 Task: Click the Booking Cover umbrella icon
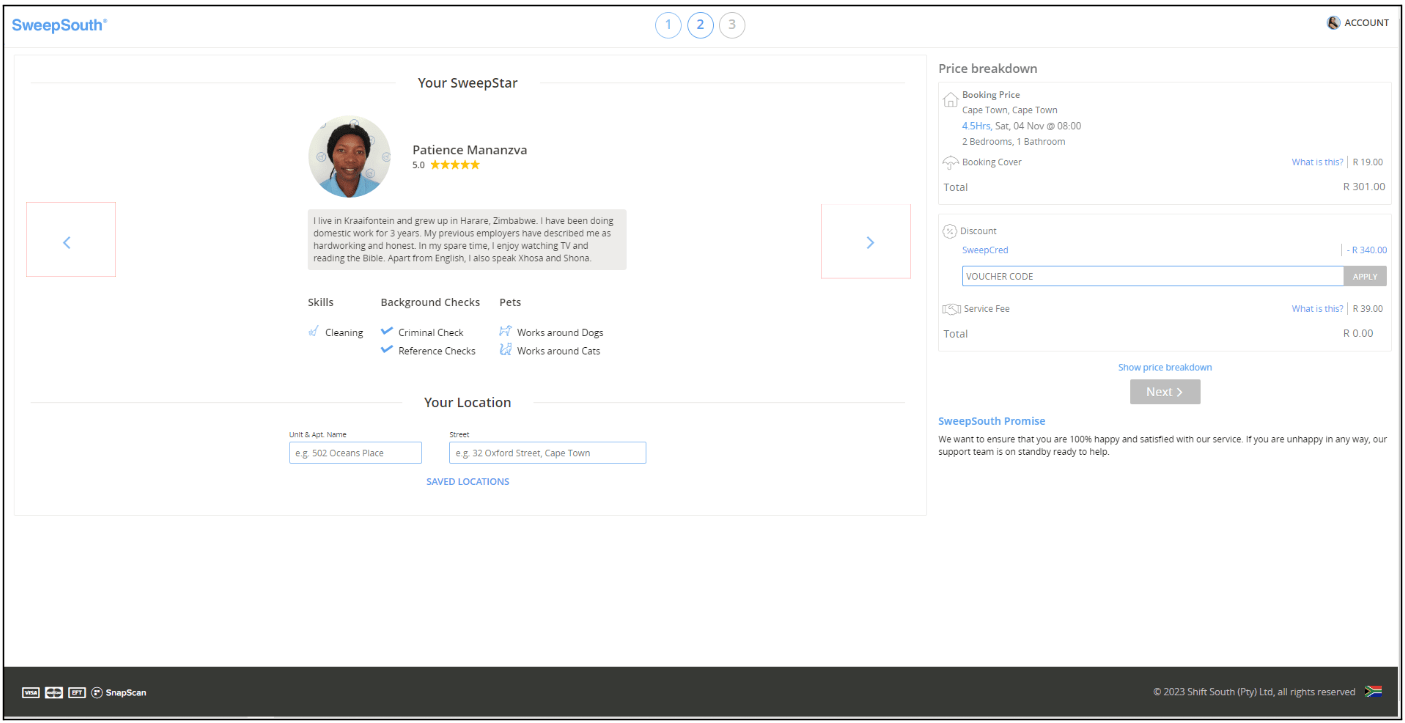pos(950,161)
